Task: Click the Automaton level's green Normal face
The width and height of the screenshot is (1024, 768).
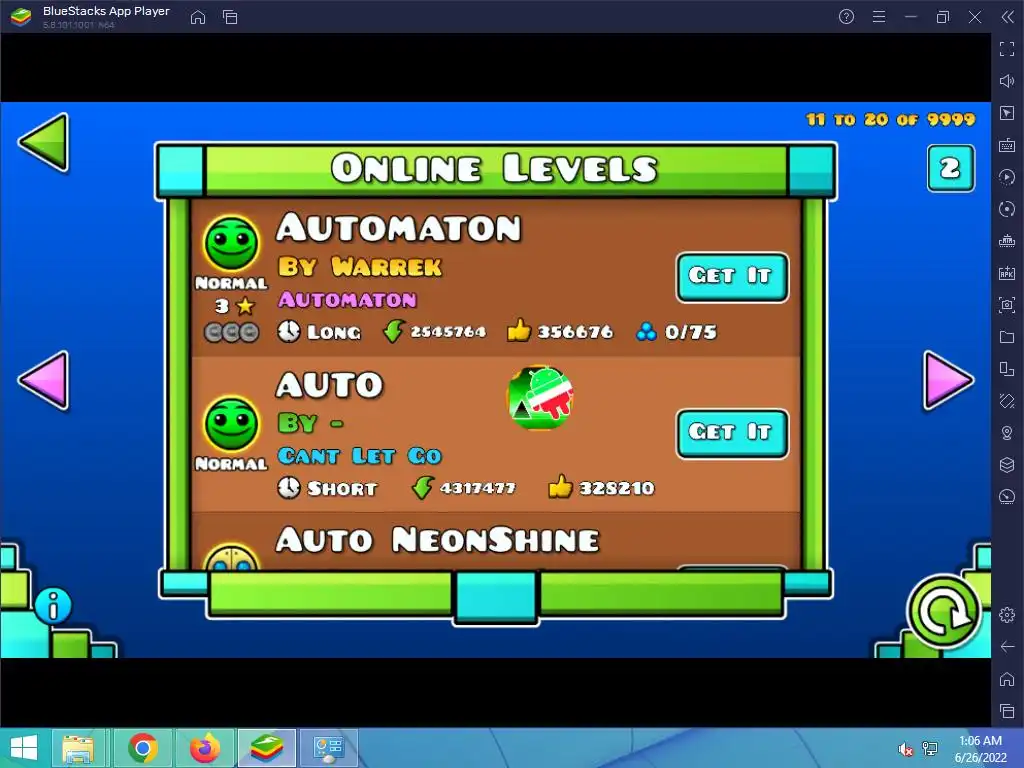Action: pyautogui.click(x=231, y=243)
